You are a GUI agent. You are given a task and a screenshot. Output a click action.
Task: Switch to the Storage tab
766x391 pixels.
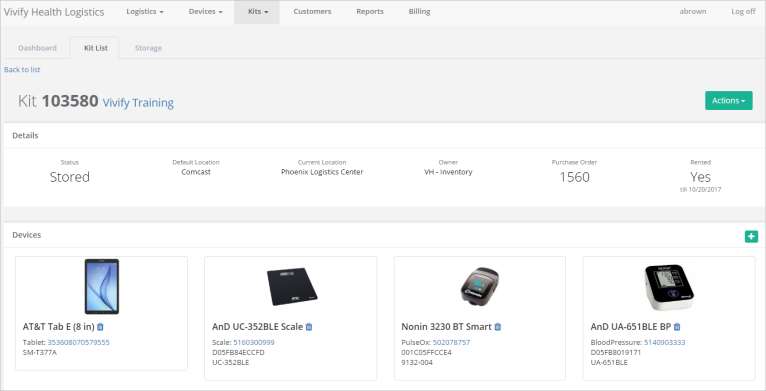pyautogui.click(x=148, y=48)
